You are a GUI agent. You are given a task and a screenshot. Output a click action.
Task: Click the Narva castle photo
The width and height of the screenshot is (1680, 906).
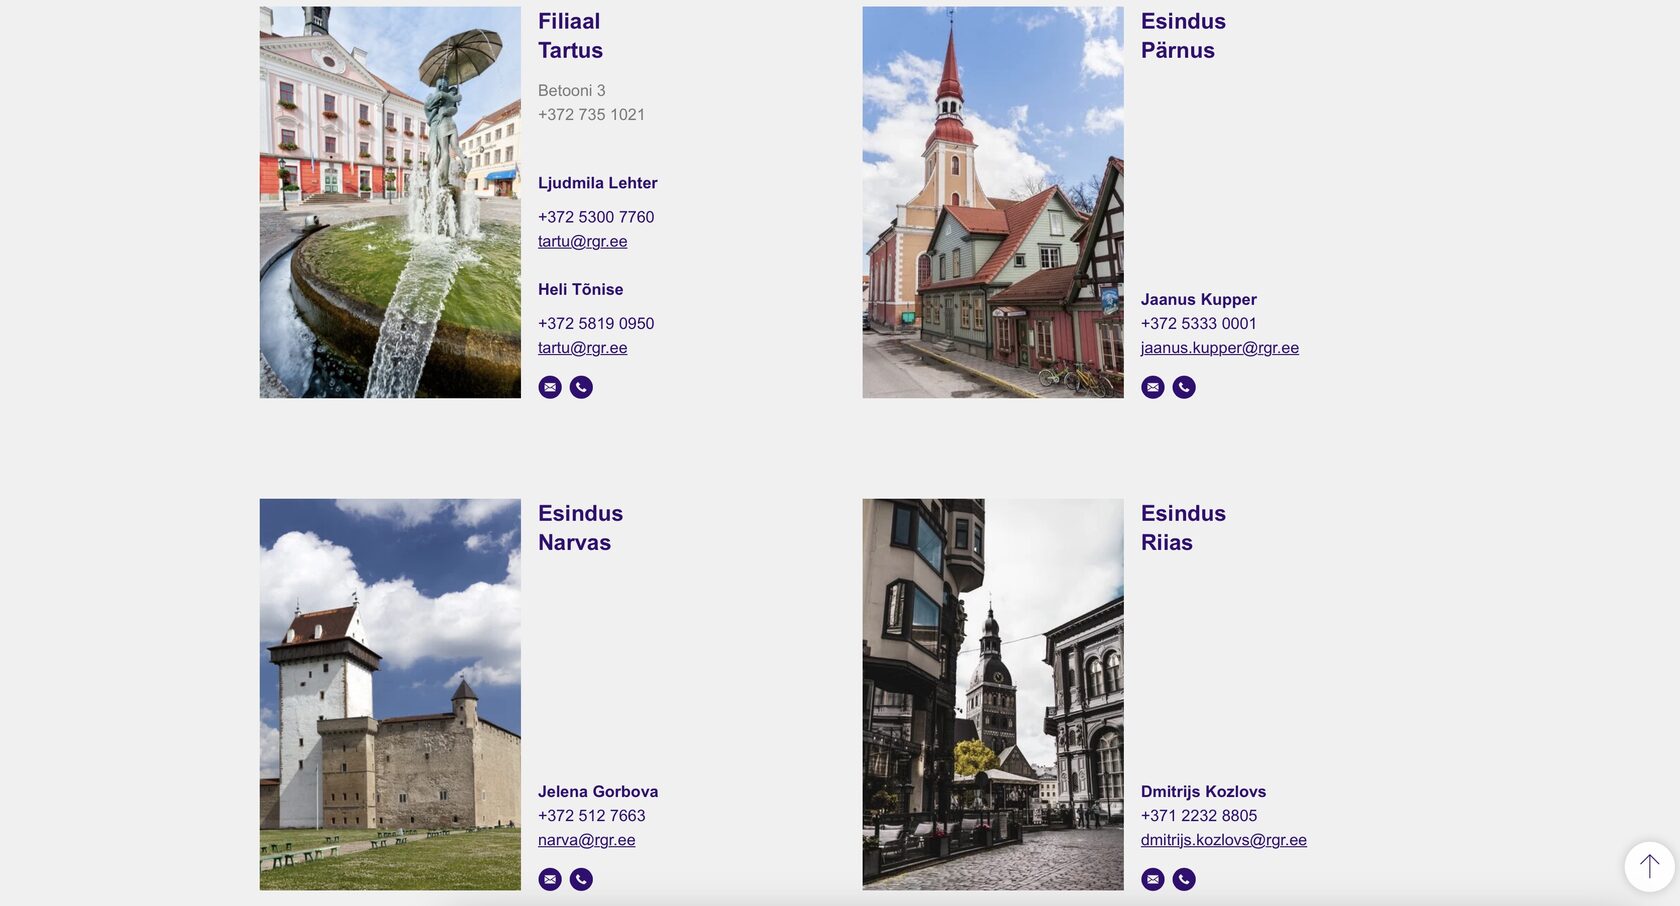coord(390,694)
